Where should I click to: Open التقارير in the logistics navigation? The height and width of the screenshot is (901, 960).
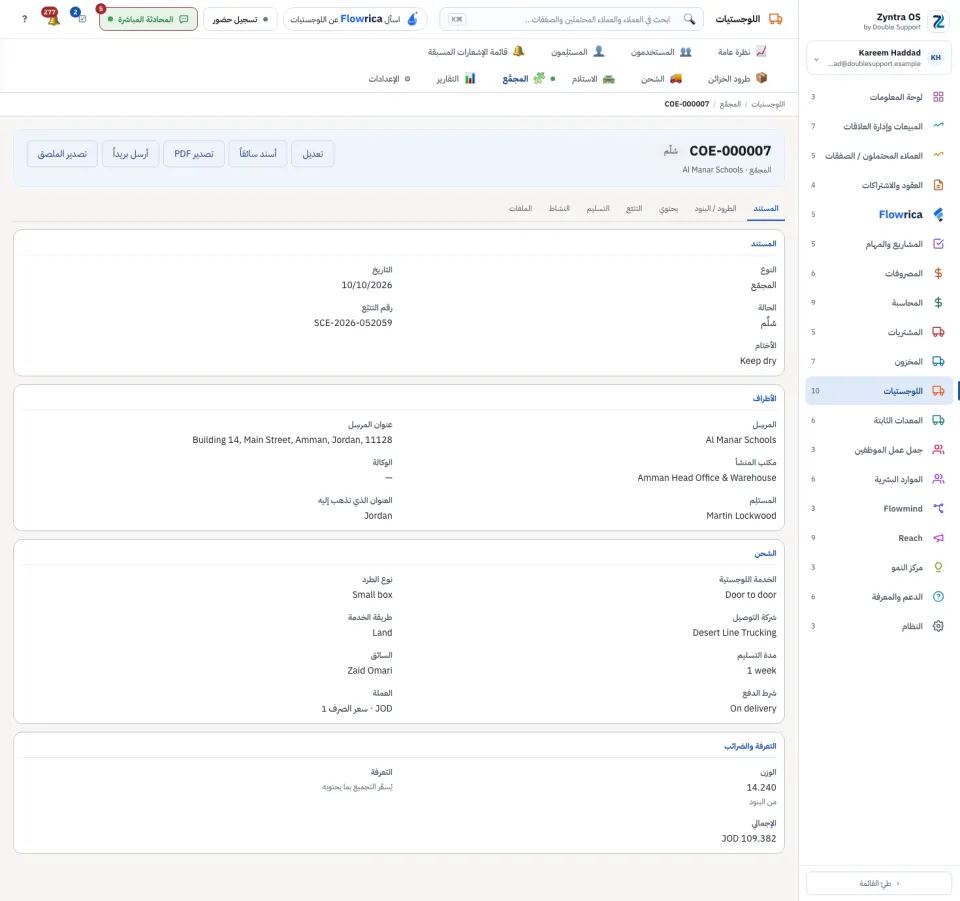456,79
